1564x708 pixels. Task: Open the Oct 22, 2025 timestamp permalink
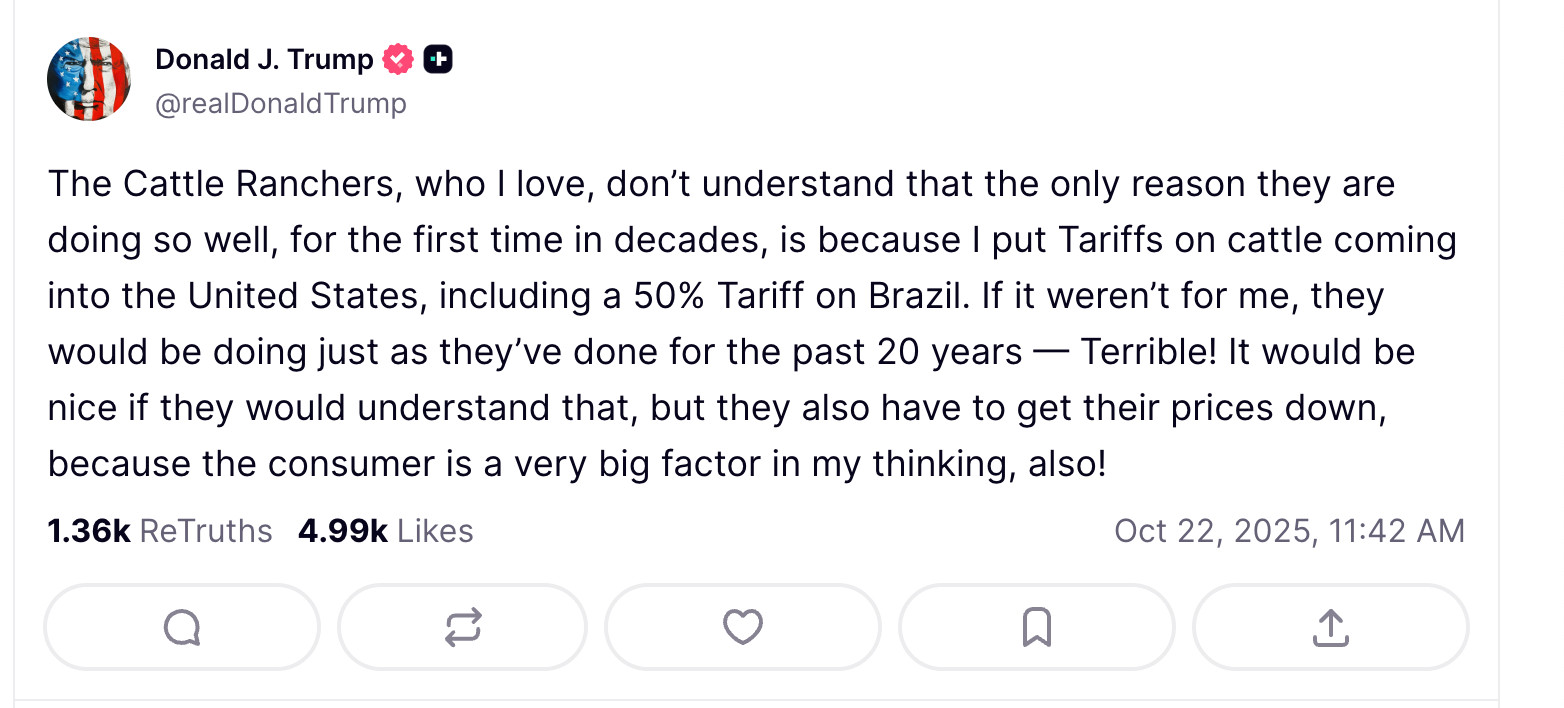pos(1289,531)
